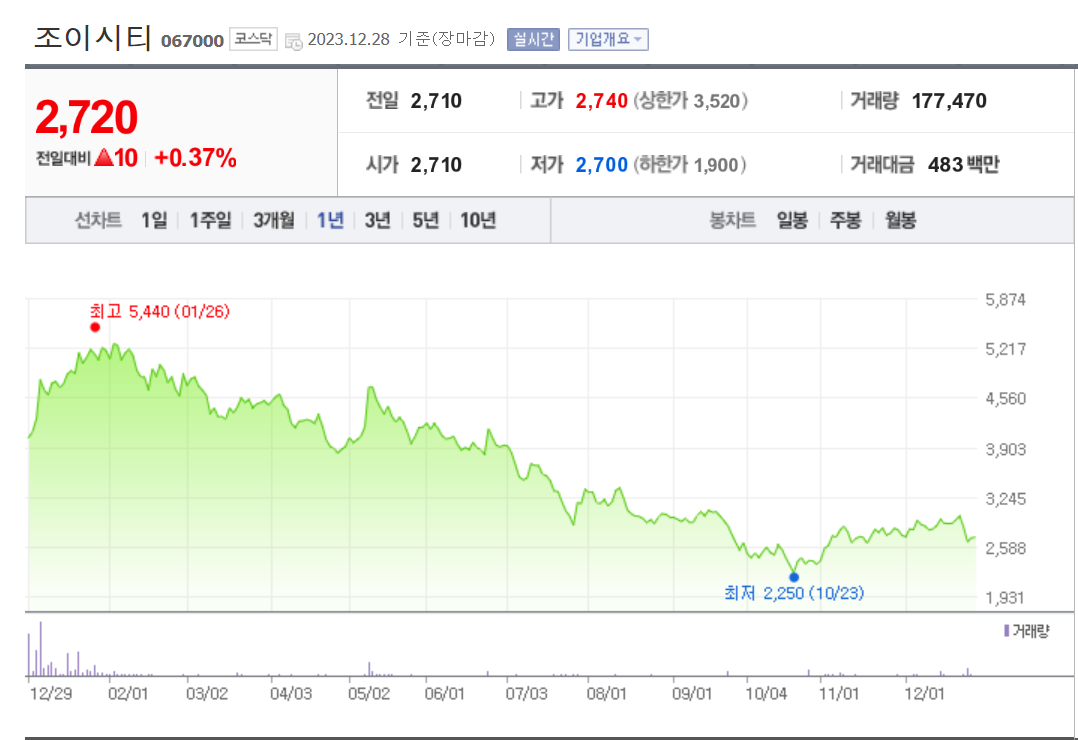The height and width of the screenshot is (740, 1078).
Task: Click the 조이시티 stock name title
Action: pos(93,37)
